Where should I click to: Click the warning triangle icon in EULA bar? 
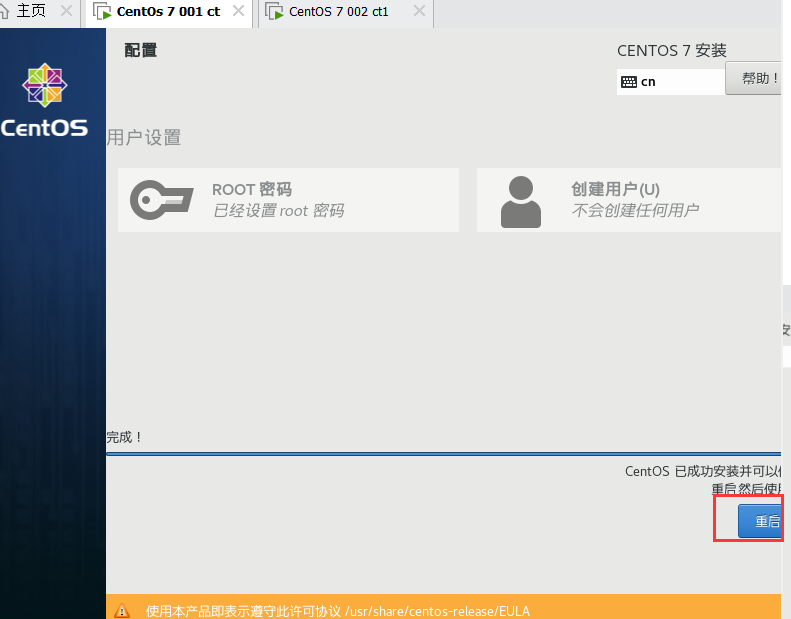122,611
